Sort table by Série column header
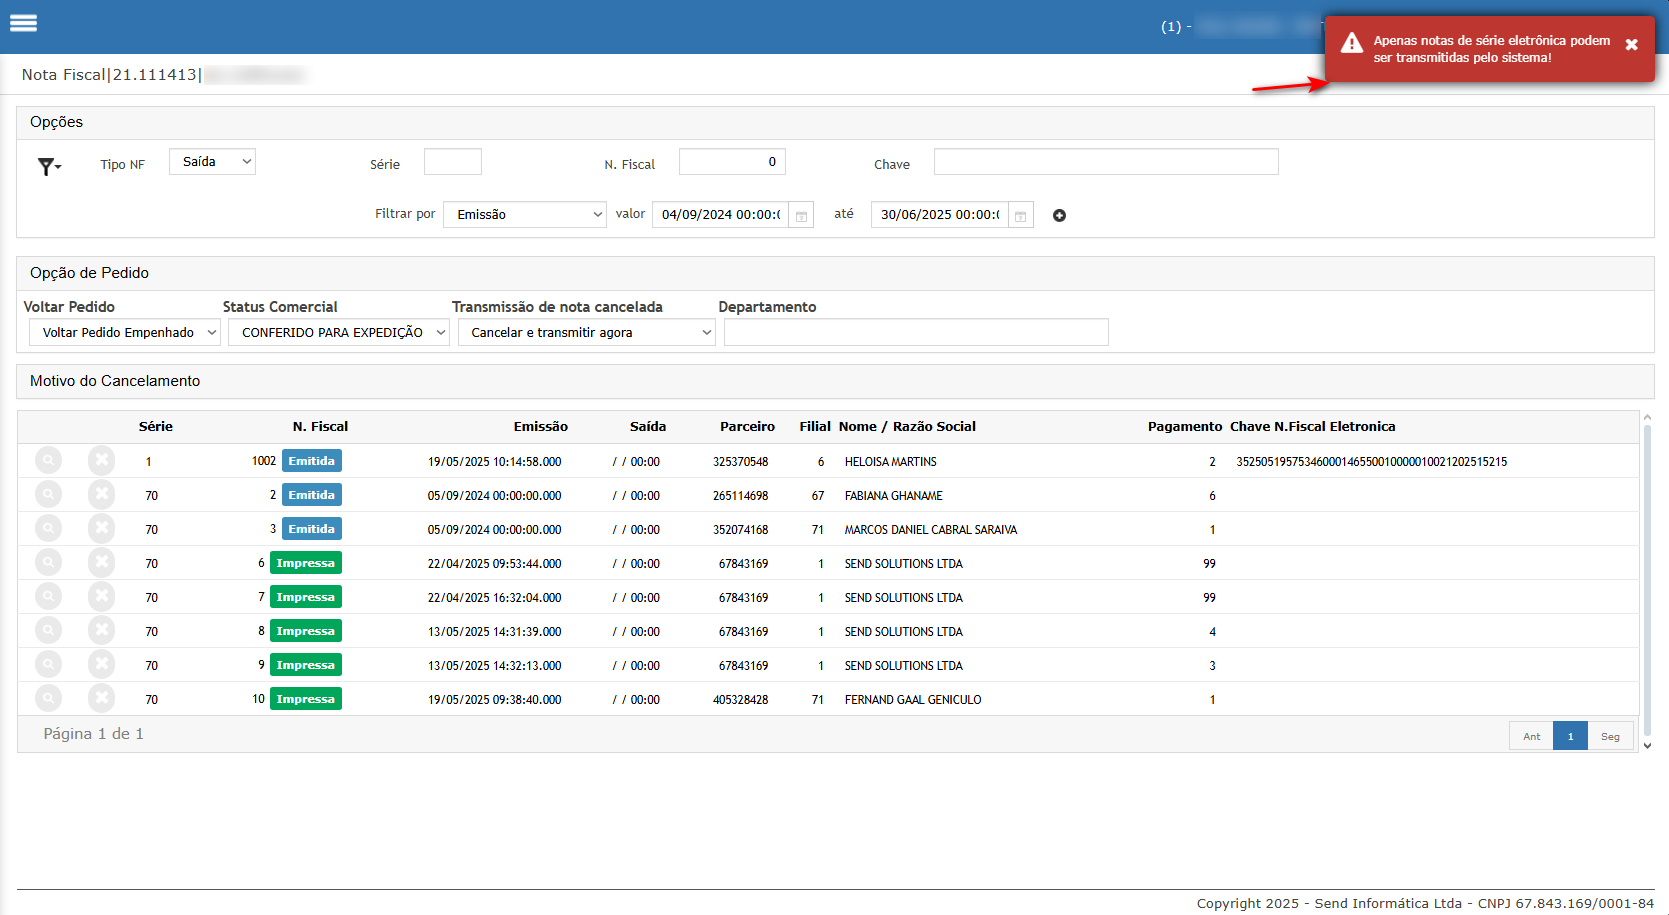Image resolution: width=1669 pixels, height=915 pixels. pyautogui.click(x=156, y=427)
